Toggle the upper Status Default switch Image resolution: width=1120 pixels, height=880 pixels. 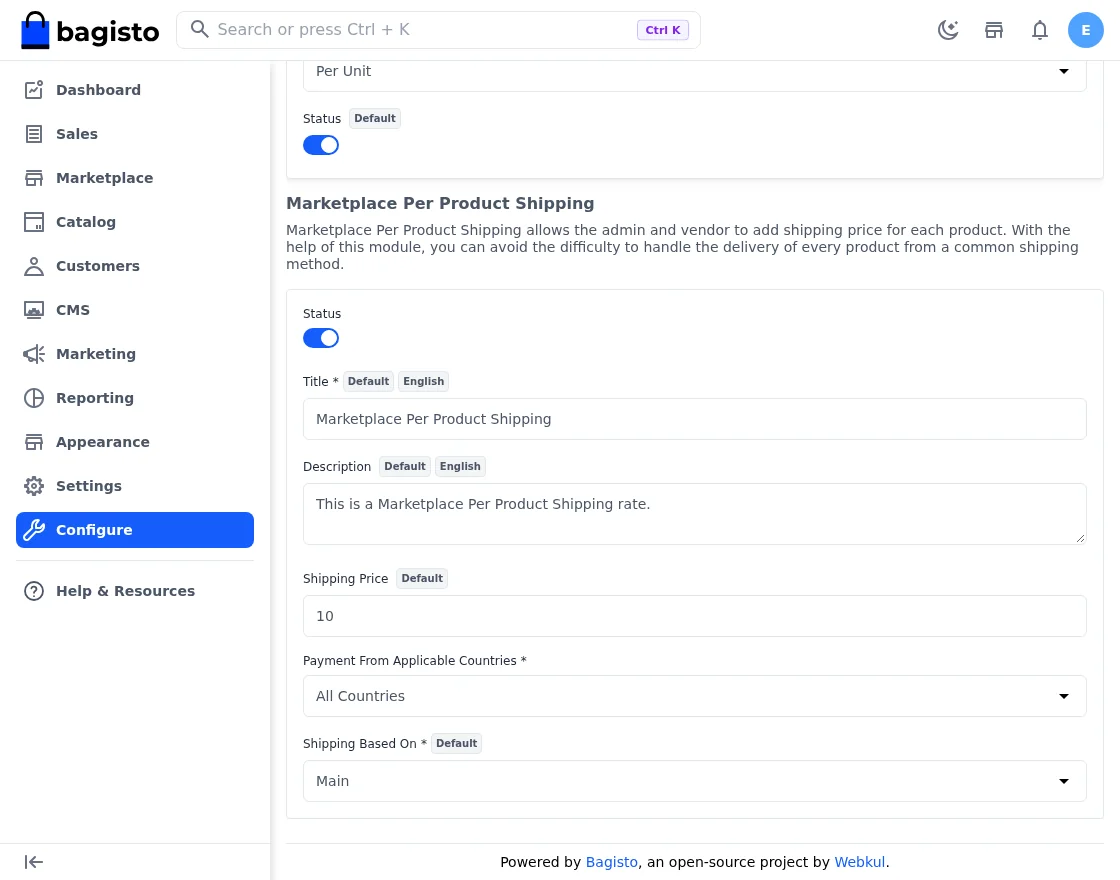(321, 145)
